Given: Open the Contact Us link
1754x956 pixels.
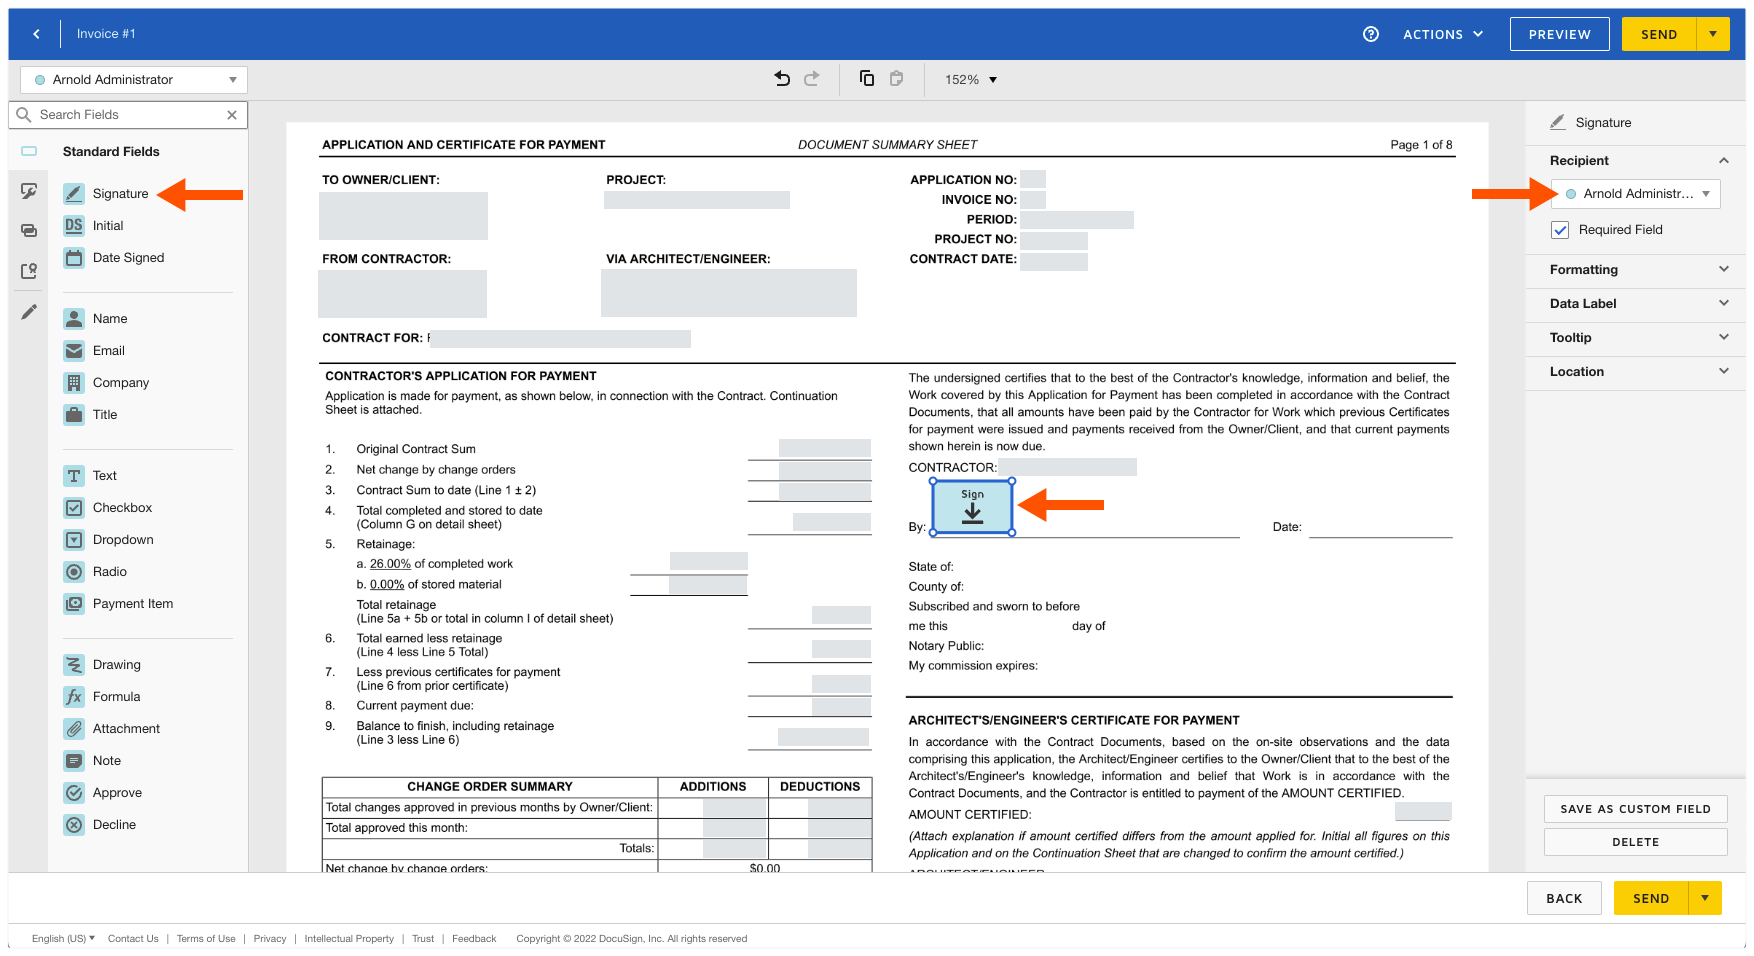Looking at the screenshot, I should [x=133, y=939].
